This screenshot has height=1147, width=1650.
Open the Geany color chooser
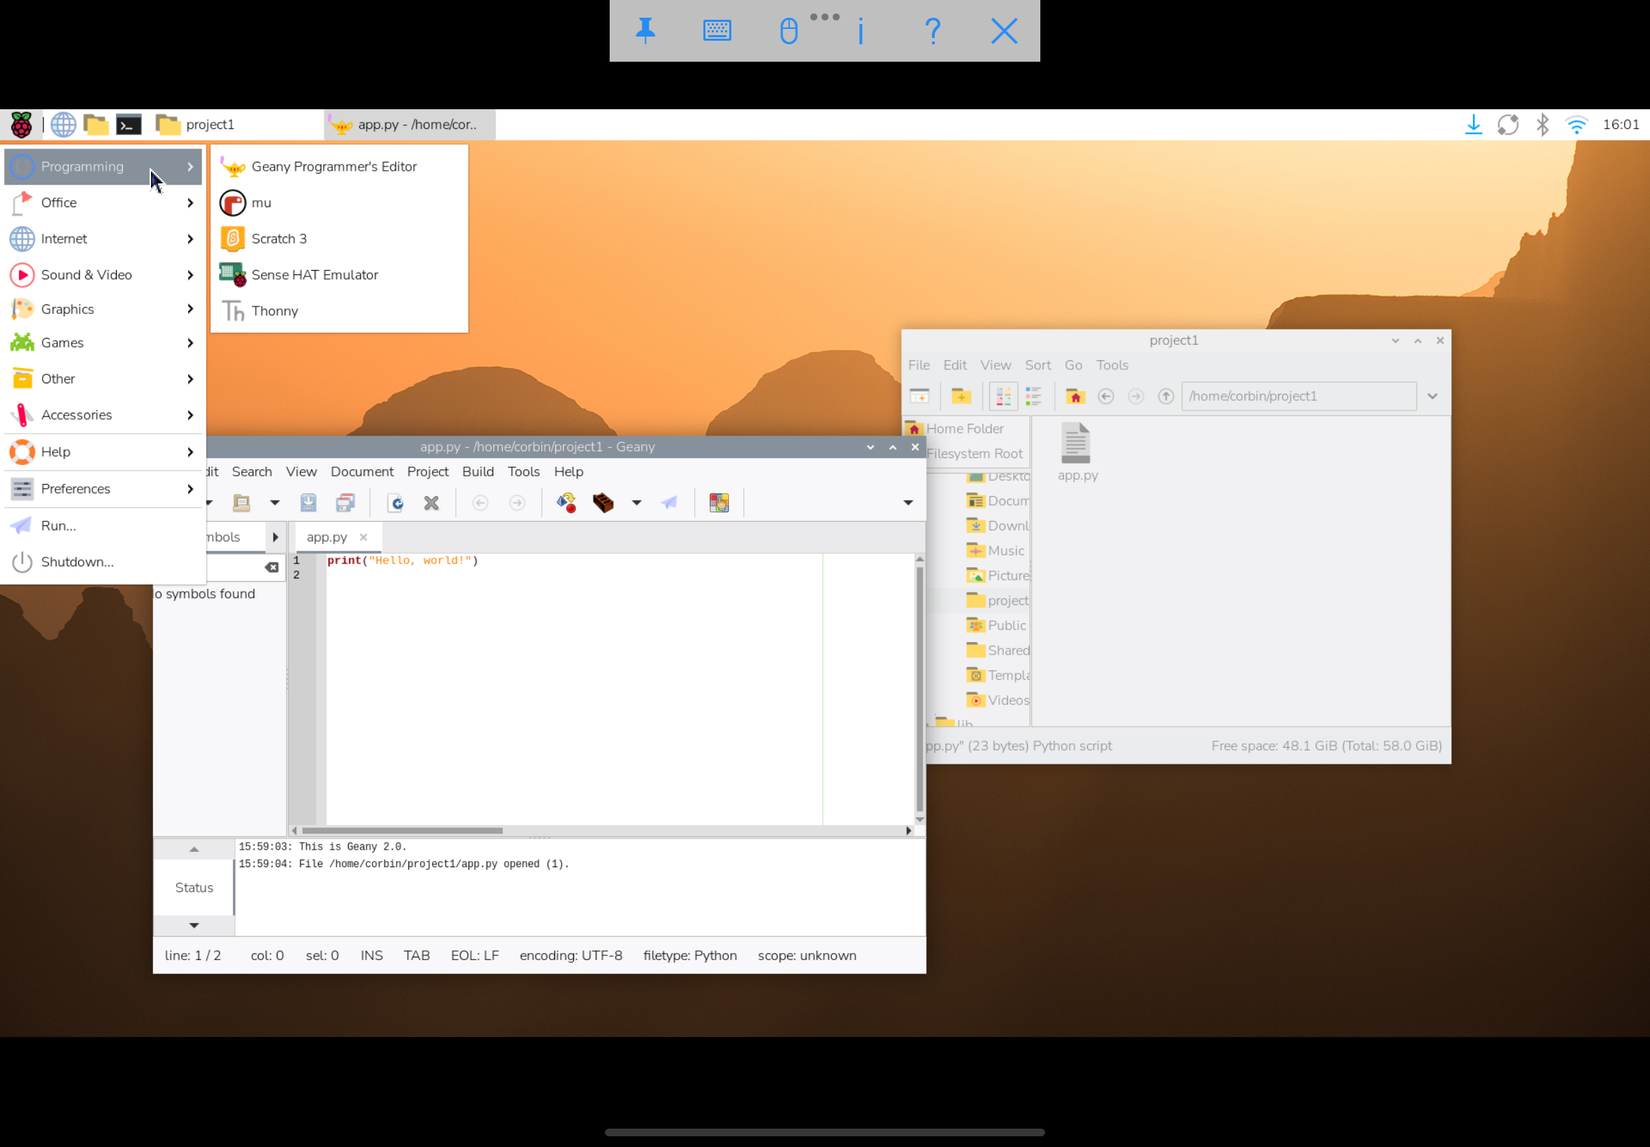[x=719, y=503]
